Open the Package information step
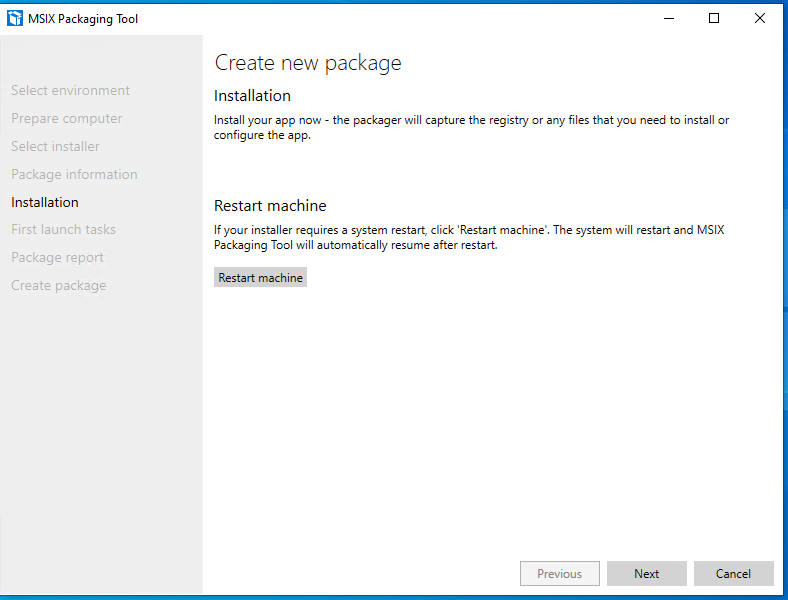This screenshot has height=600, width=788. [74, 174]
